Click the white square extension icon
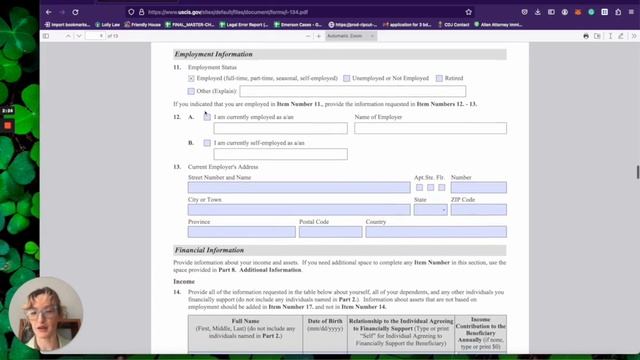Viewport: 640px width, 360px height. click(604, 12)
